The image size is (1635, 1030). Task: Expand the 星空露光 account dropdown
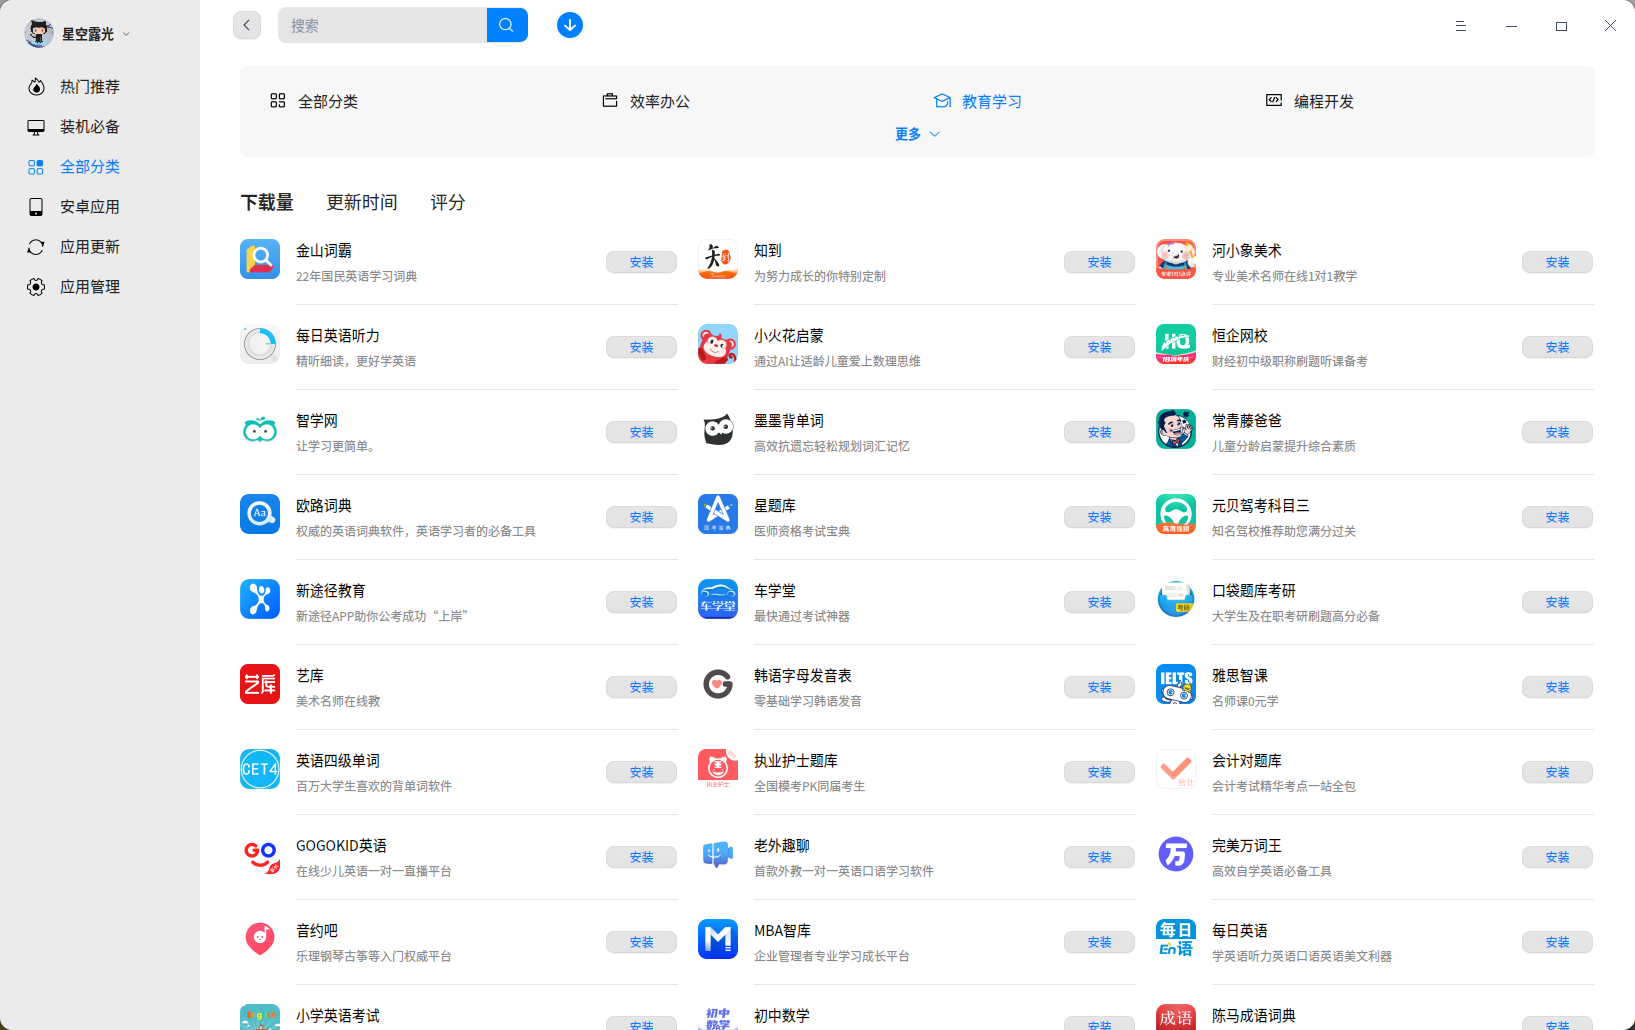pos(126,34)
